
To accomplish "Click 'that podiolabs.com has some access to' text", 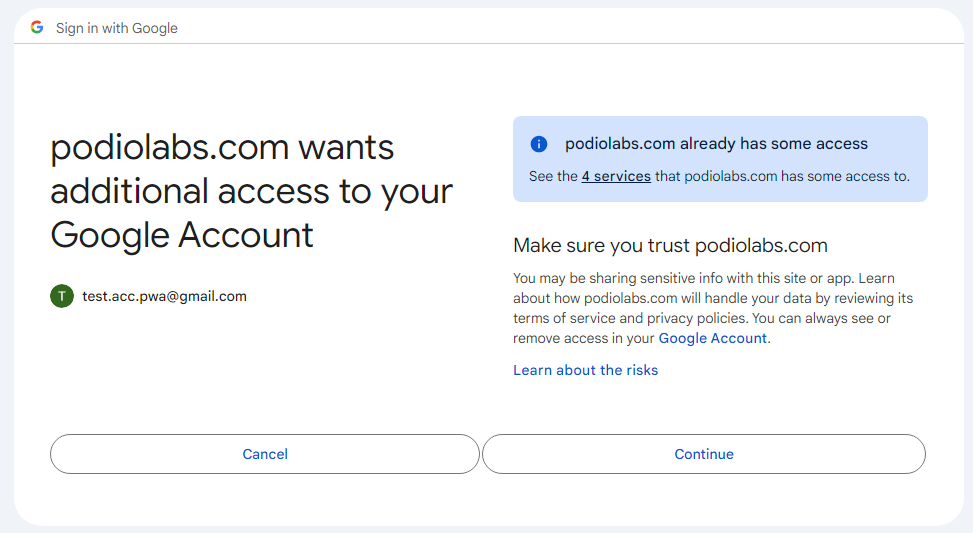I will (782, 176).
